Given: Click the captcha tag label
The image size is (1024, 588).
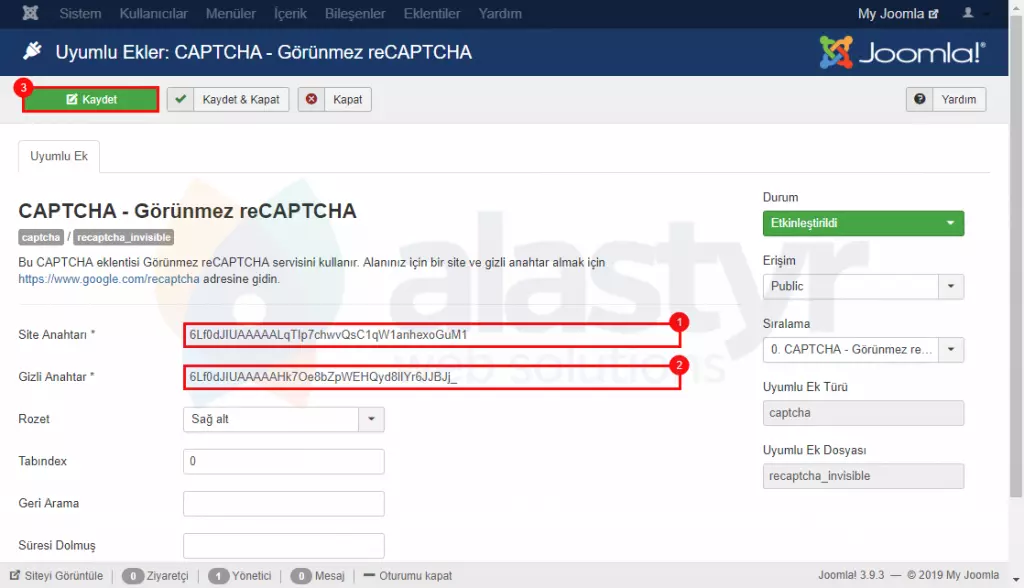Looking at the screenshot, I should (40, 237).
